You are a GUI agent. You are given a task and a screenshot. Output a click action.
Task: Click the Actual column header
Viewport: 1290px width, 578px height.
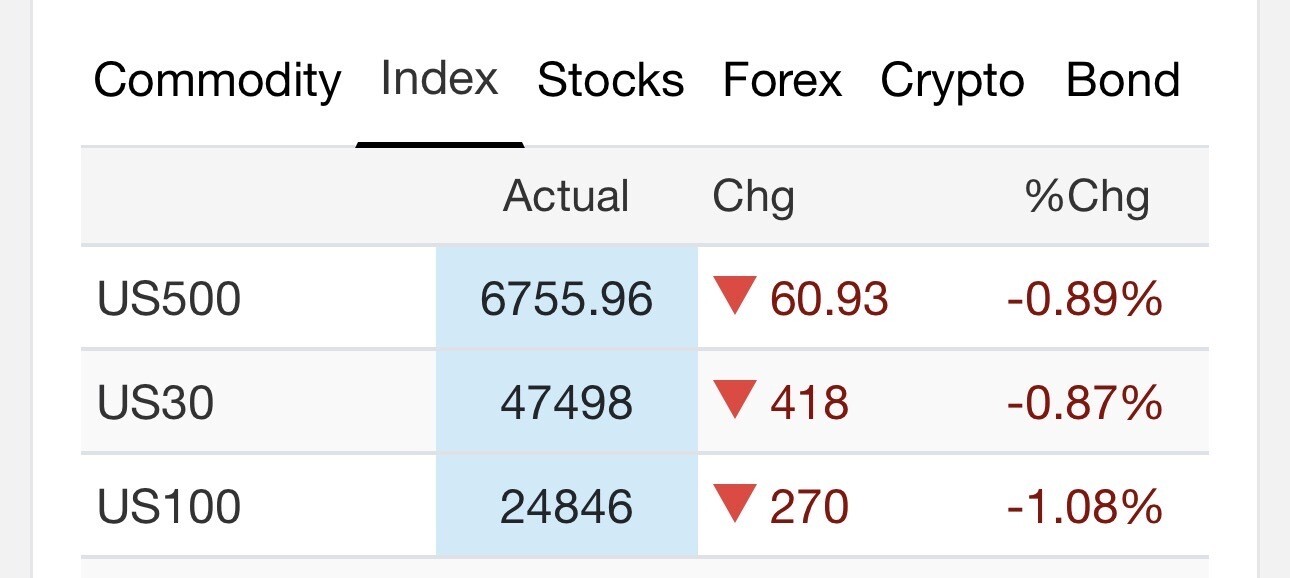click(x=566, y=196)
